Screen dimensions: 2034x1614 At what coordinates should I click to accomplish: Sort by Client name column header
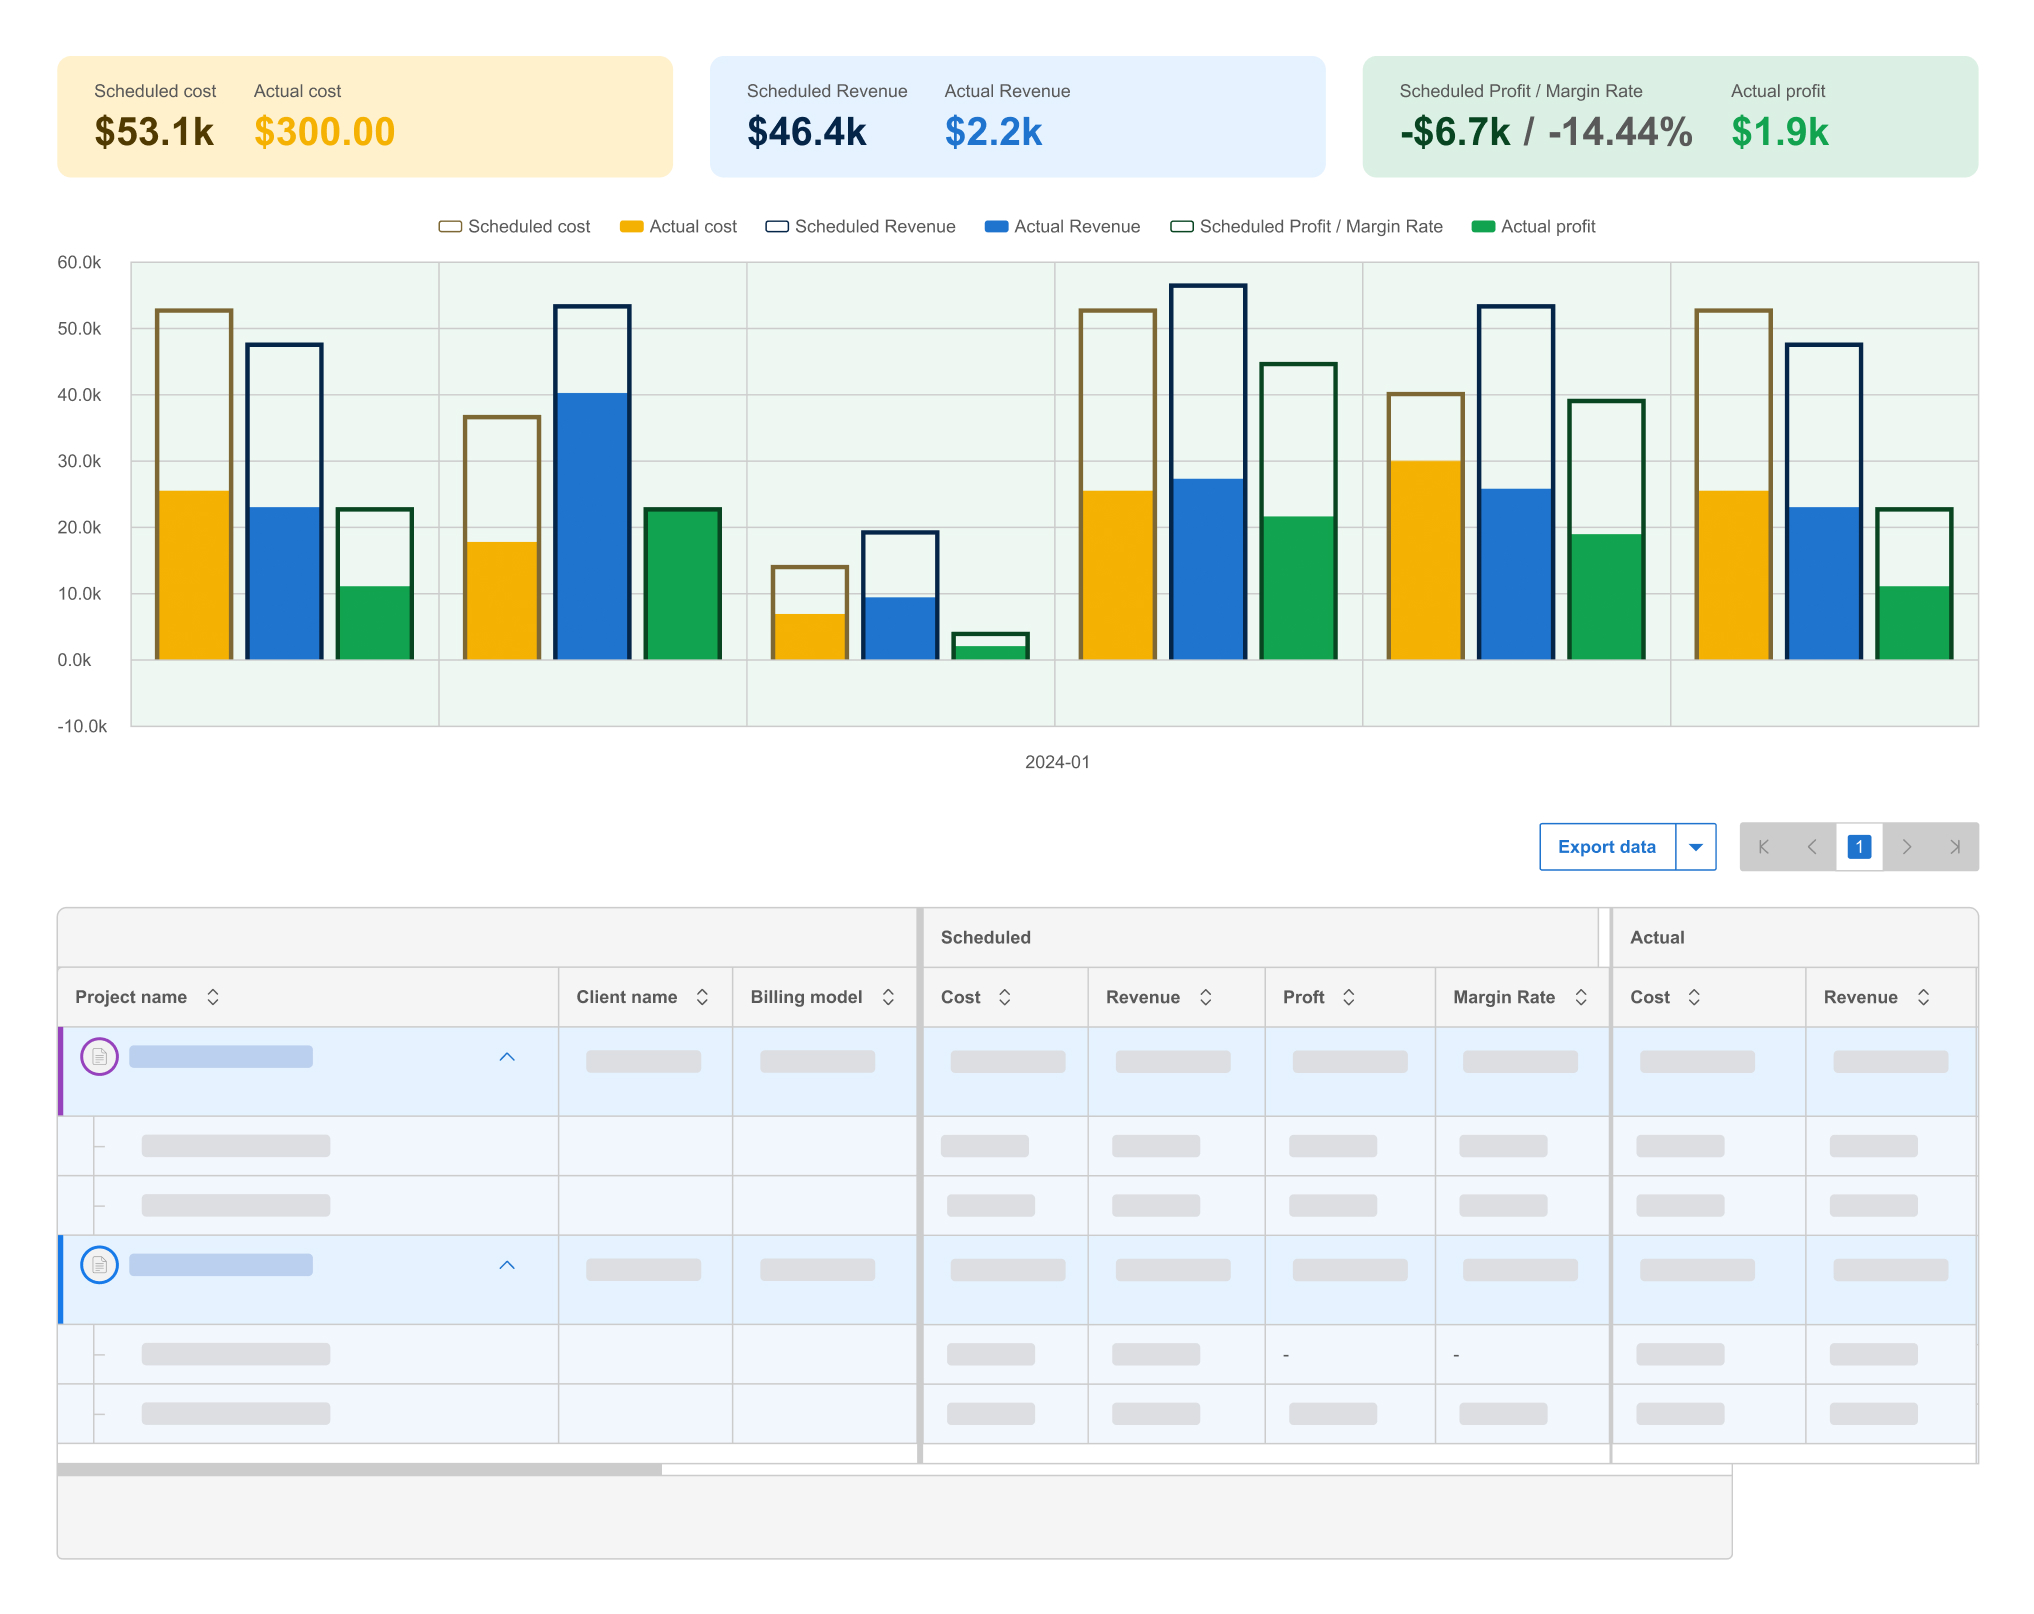click(702, 997)
